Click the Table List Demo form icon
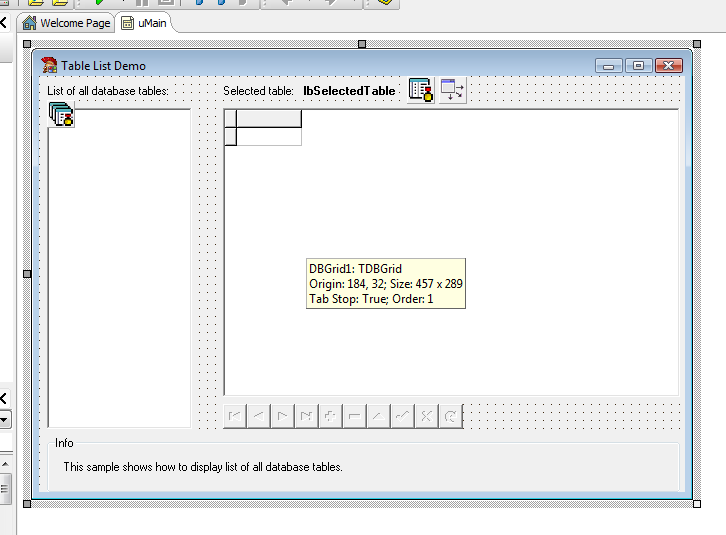This screenshot has height=535, width=726. pos(49,66)
